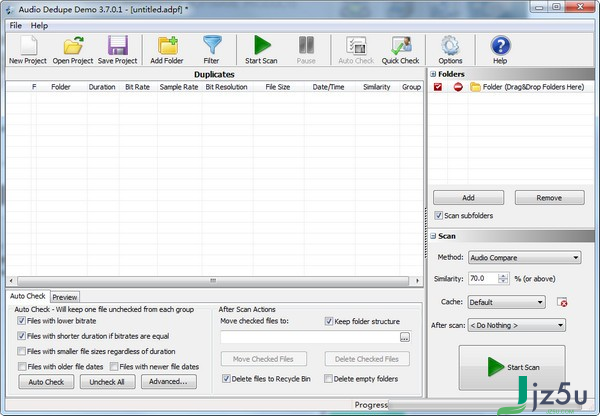
Task: Click the Add folder button
Action: 468,198
